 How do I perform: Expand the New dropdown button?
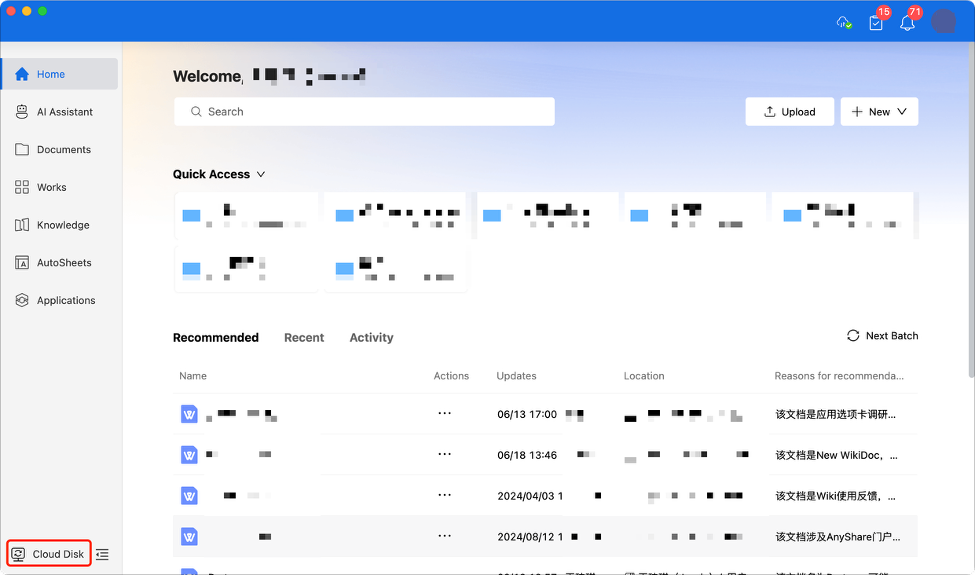pos(879,112)
